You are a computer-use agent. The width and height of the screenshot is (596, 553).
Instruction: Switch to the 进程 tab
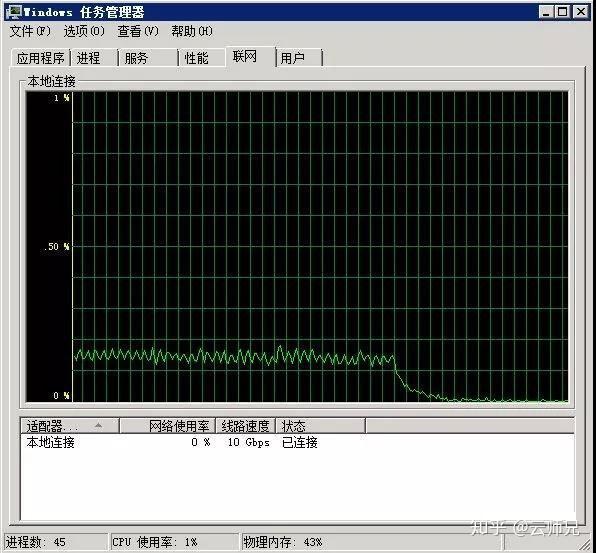tap(94, 58)
